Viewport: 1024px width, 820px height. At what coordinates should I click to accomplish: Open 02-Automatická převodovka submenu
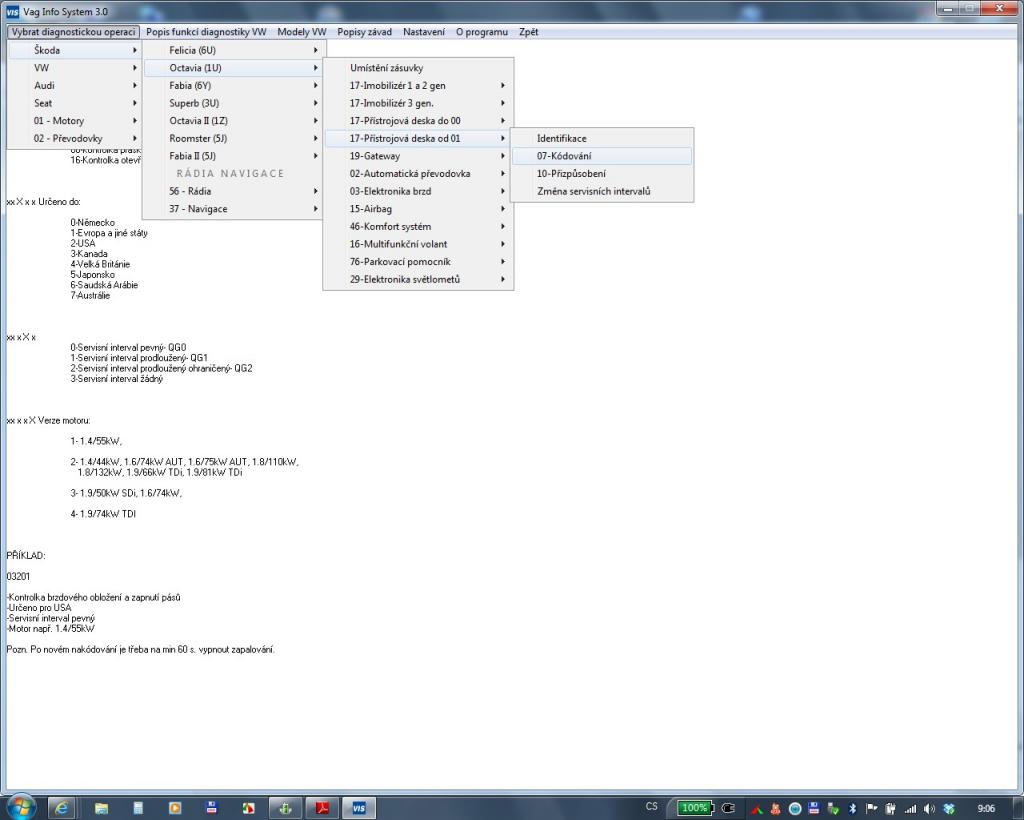click(418, 174)
